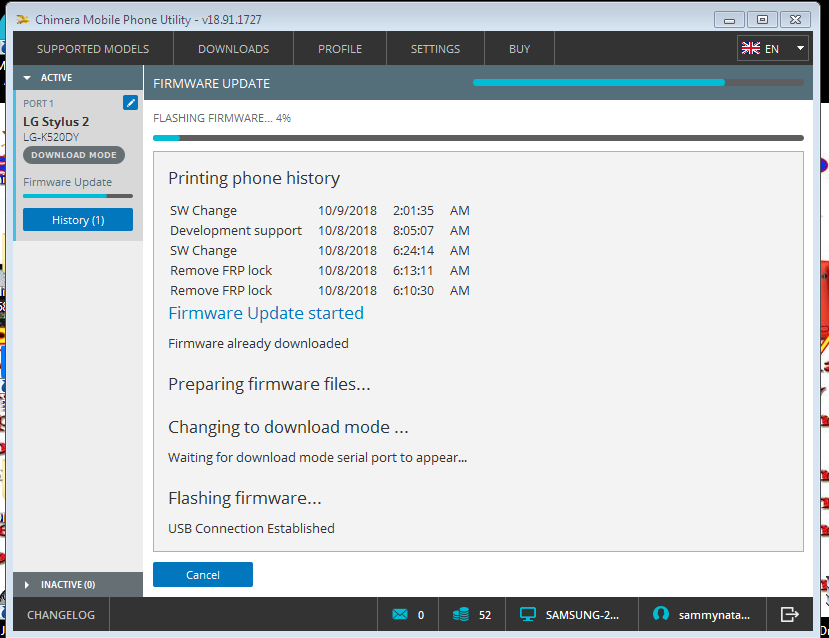Open the messages envelope icon
Screen dimensions: 829x638
point(400,614)
